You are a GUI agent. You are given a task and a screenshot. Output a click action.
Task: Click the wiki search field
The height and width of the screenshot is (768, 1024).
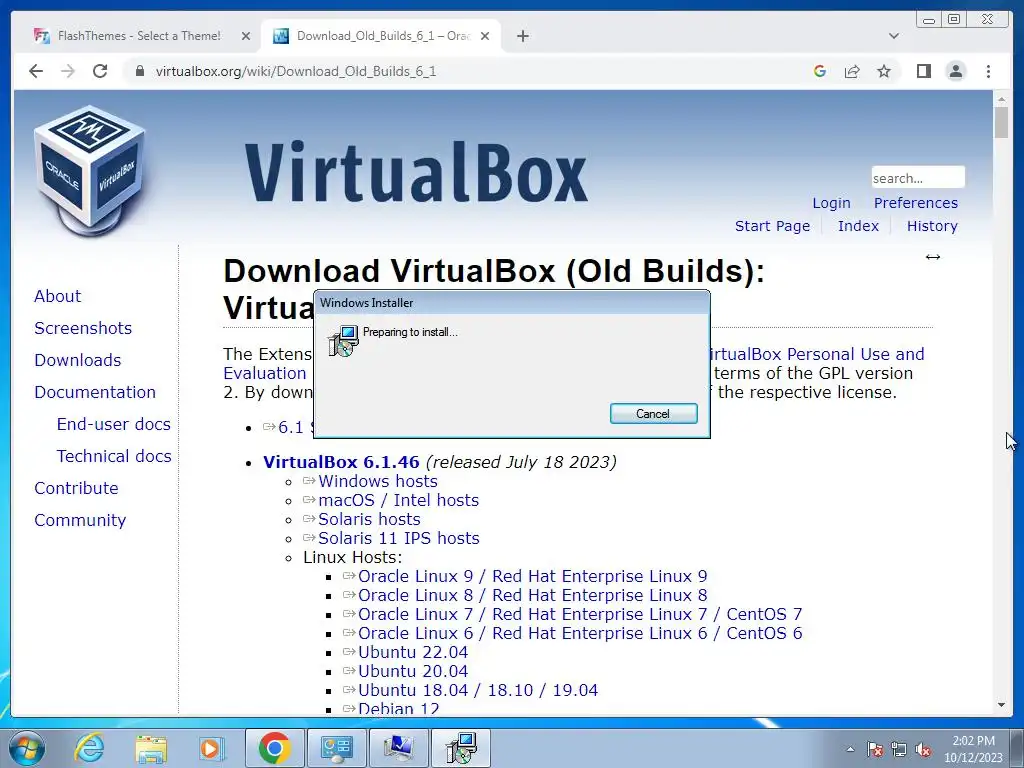(x=918, y=178)
